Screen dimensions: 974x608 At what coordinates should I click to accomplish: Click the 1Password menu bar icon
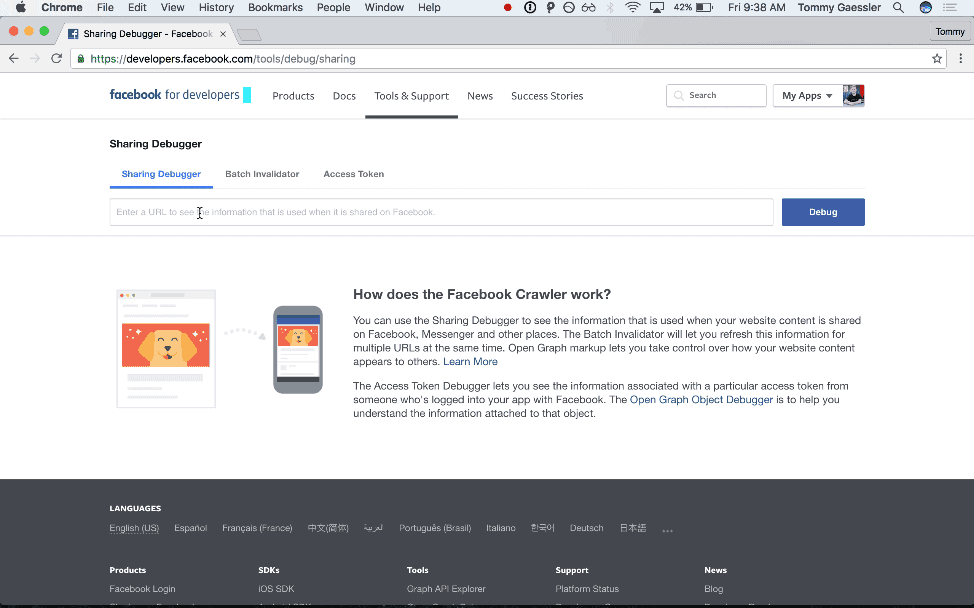tap(530, 7)
